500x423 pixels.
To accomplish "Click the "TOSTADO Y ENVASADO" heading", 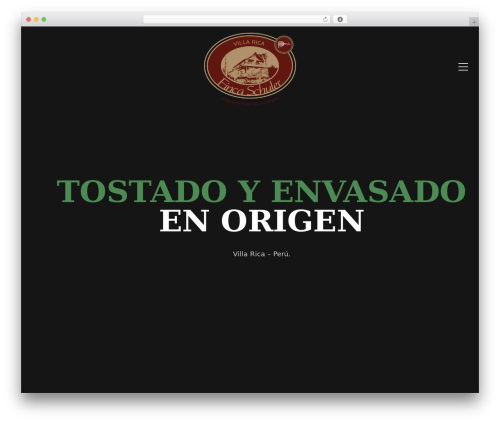I will [x=261, y=191].
